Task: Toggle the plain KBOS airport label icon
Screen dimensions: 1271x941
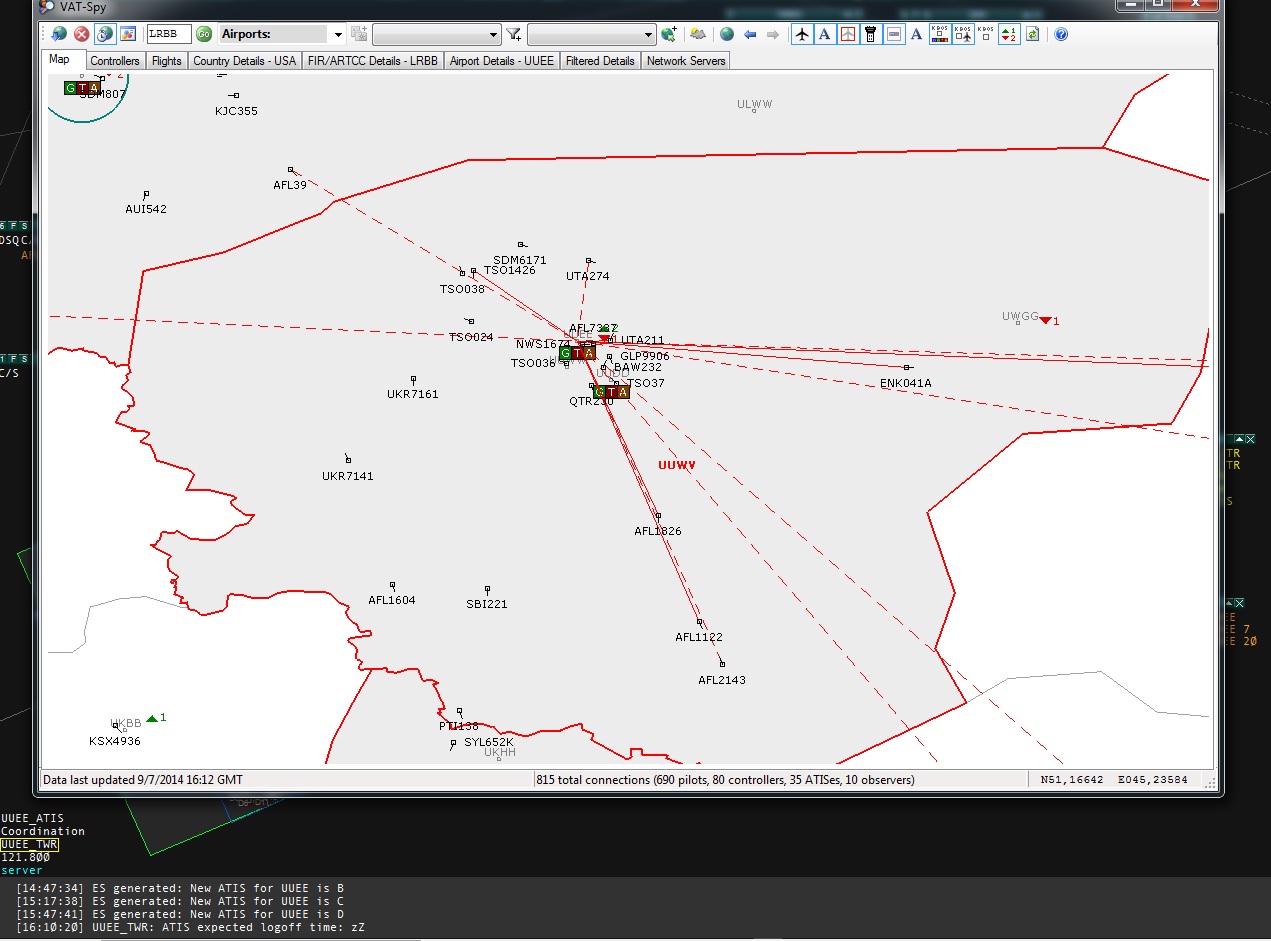Action: coord(986,34)
